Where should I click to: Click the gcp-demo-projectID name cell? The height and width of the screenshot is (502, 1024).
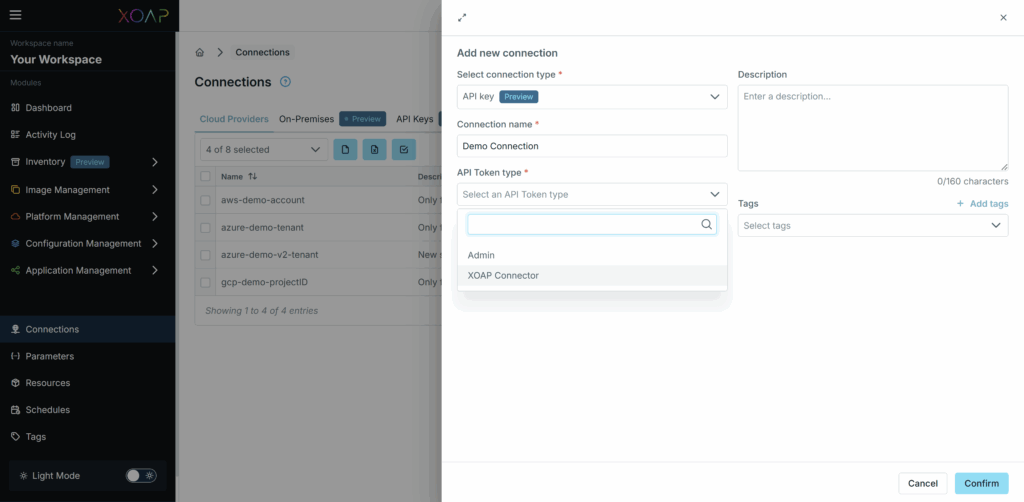point(264,283)
